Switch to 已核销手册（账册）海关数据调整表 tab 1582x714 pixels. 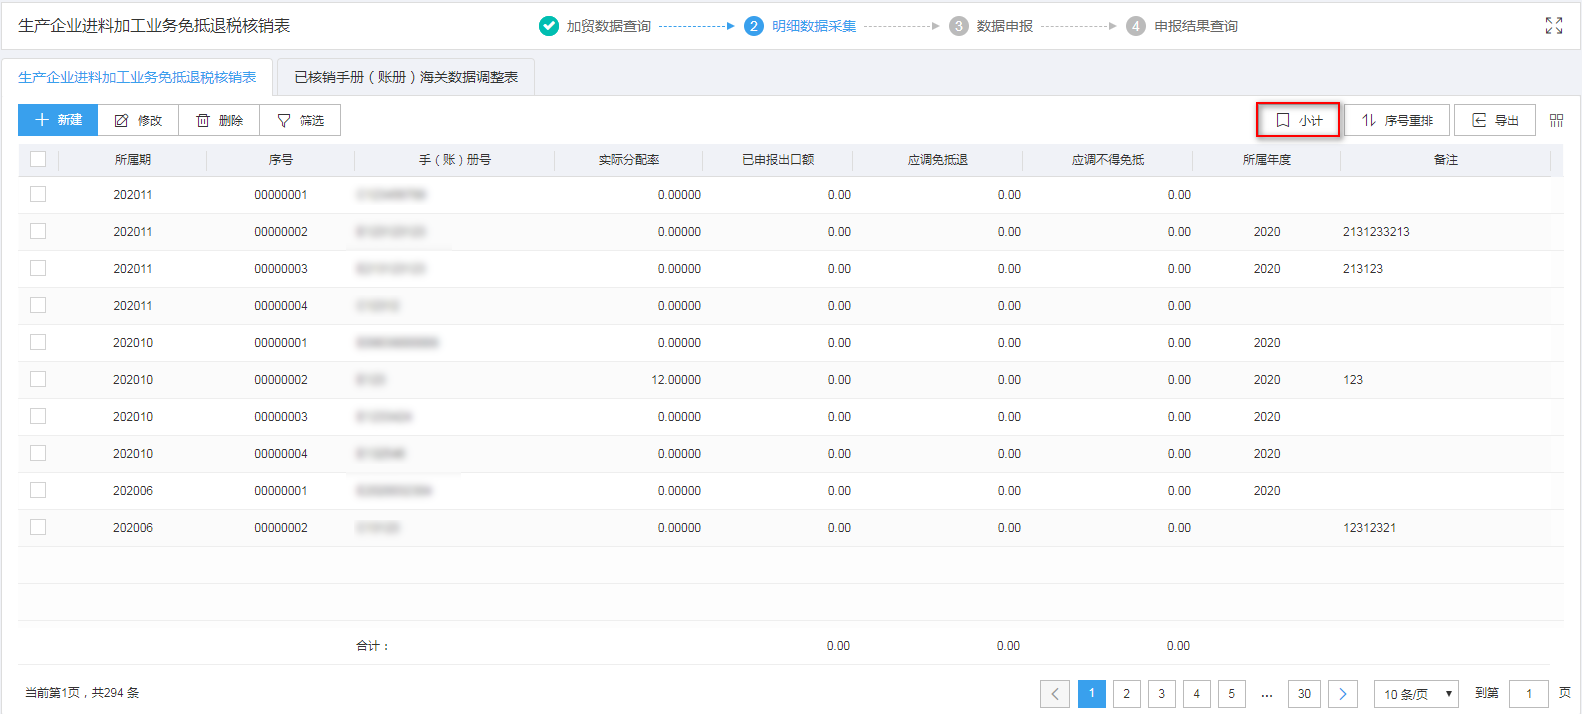point(405,77)
